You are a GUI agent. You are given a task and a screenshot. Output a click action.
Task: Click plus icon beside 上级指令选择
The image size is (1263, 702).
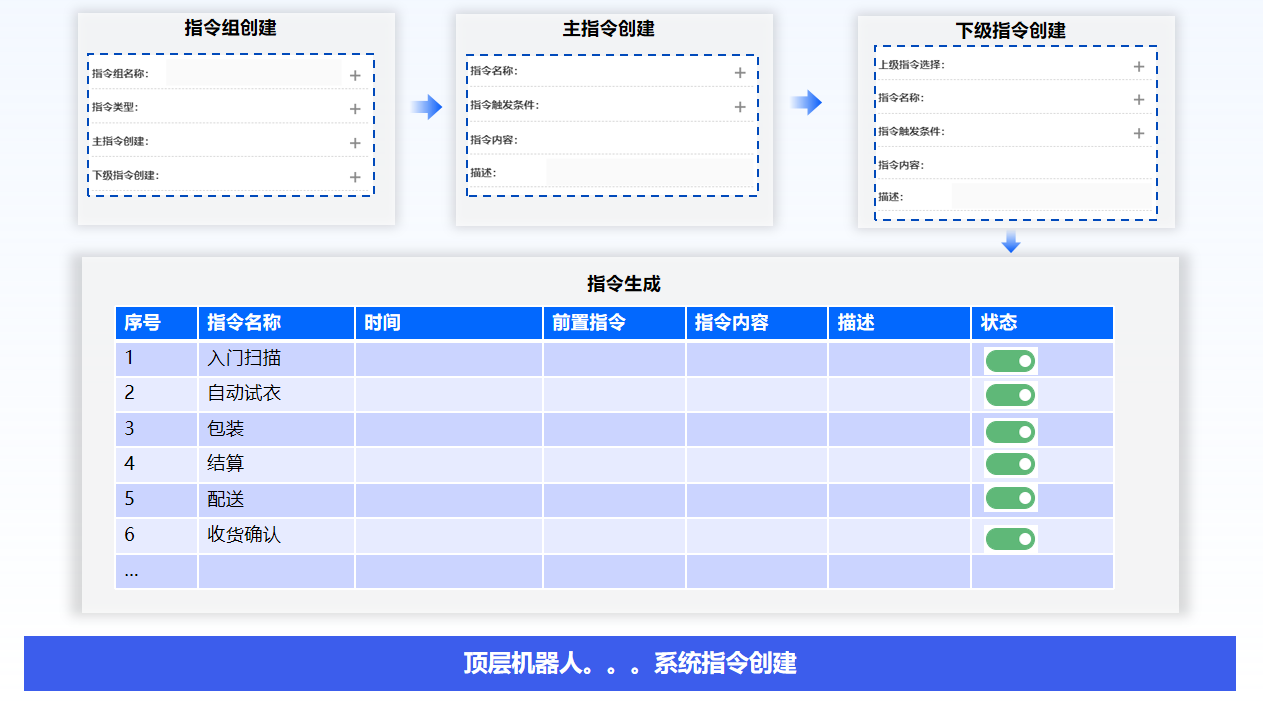1138,66
